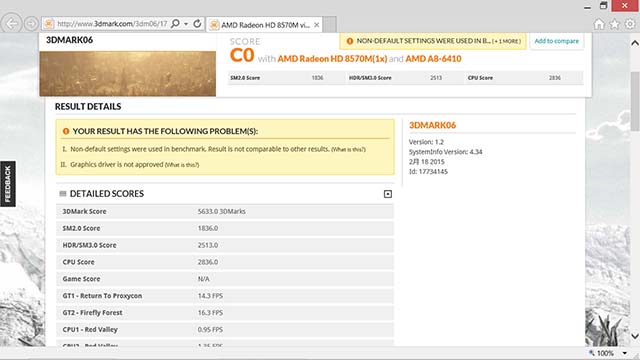Open the Feedback side tab

coord(8,184)
